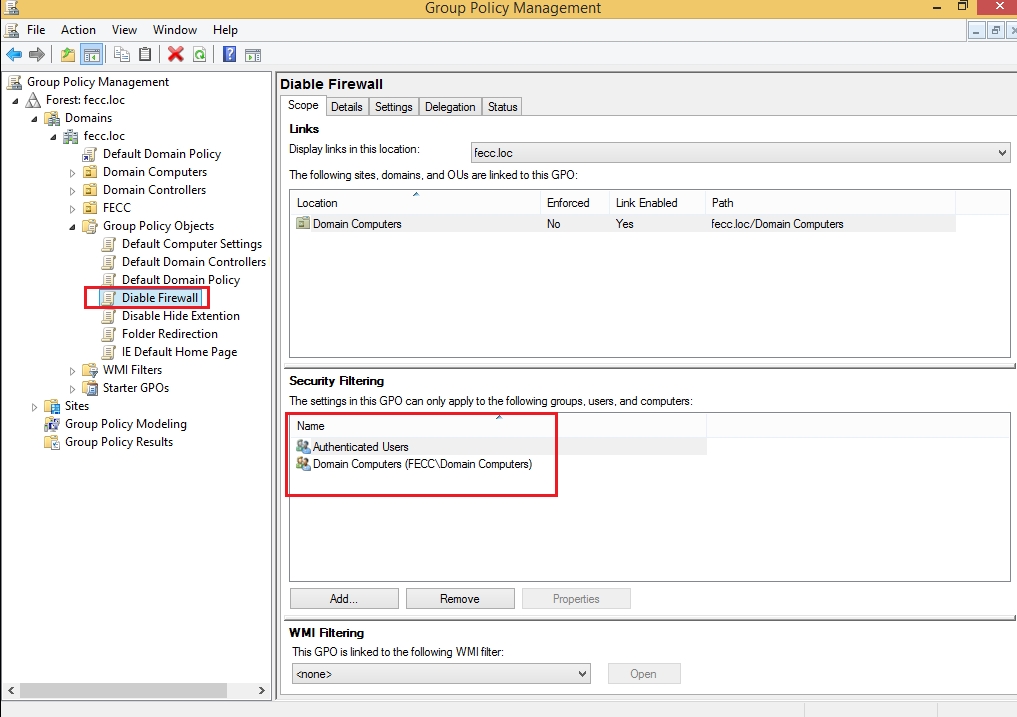
Task: Click the Link Enabled column header
Action: tap(657, 203)
